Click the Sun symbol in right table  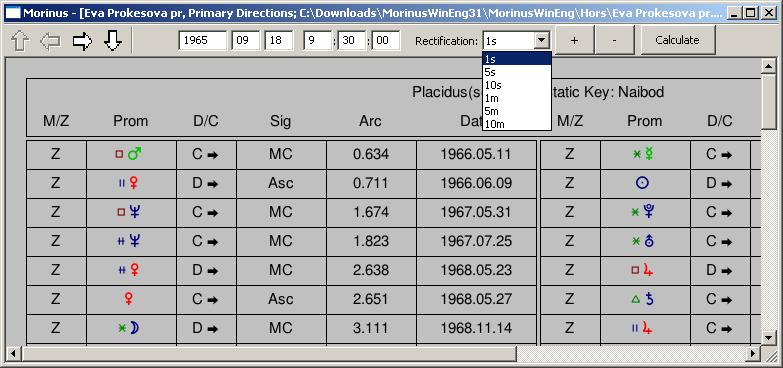[642, 183]
